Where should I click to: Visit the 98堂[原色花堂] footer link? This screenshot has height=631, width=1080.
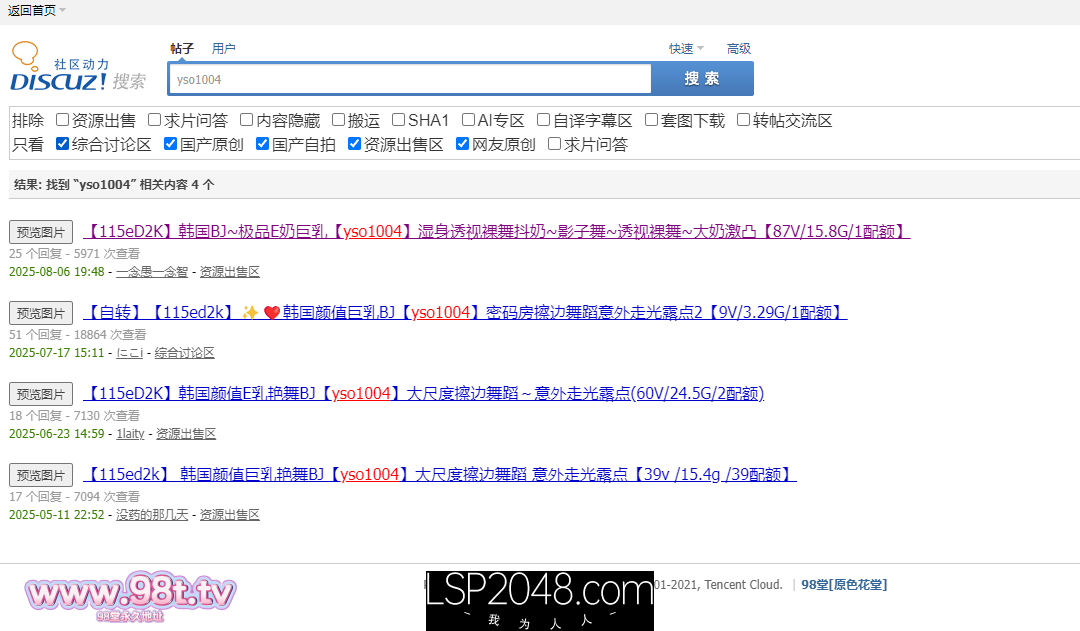844,585
